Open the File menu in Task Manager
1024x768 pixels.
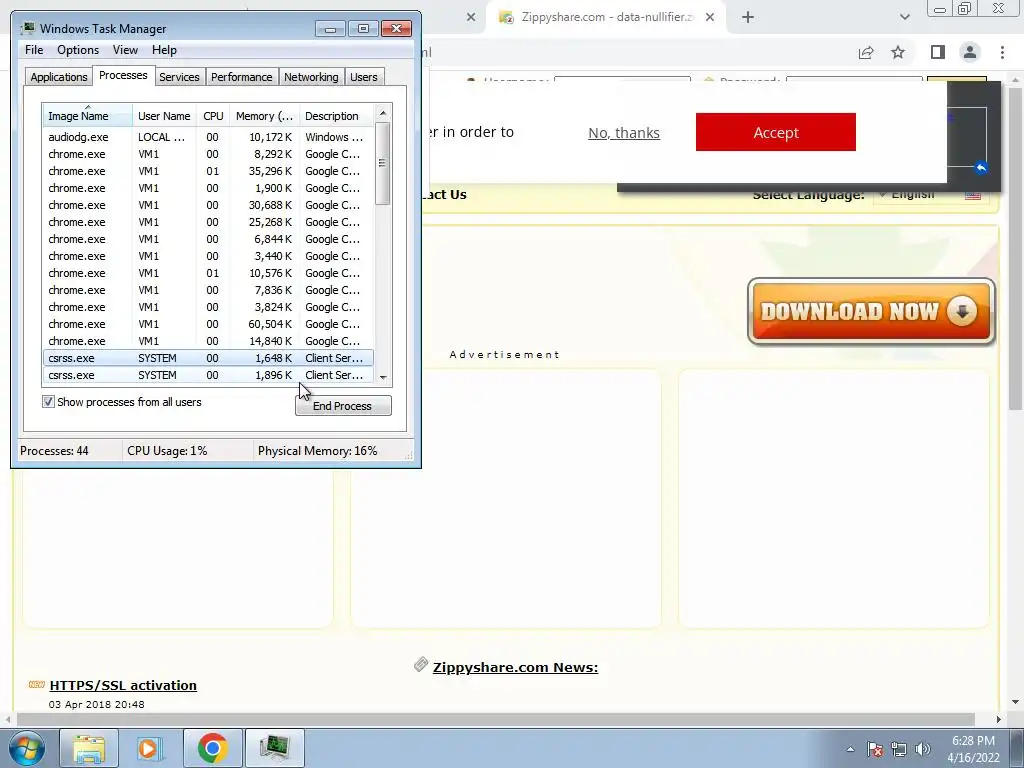point(34,50)
